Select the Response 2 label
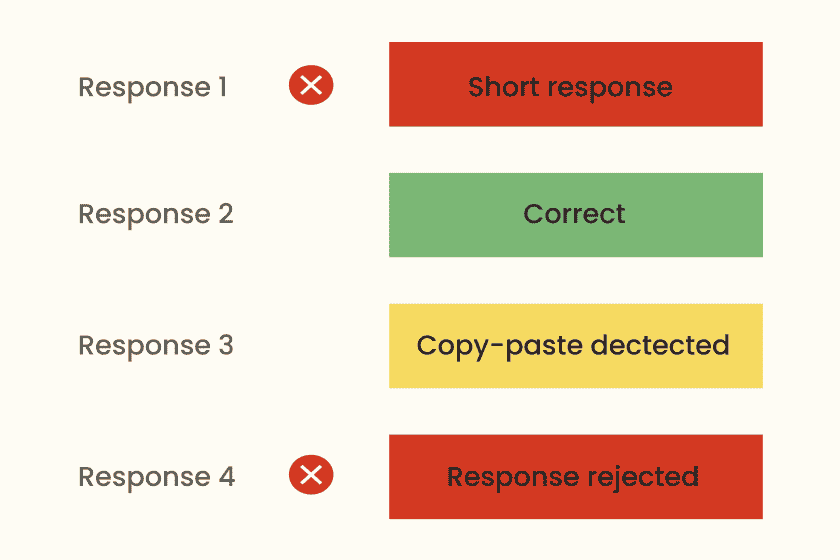 click(156, 215)
